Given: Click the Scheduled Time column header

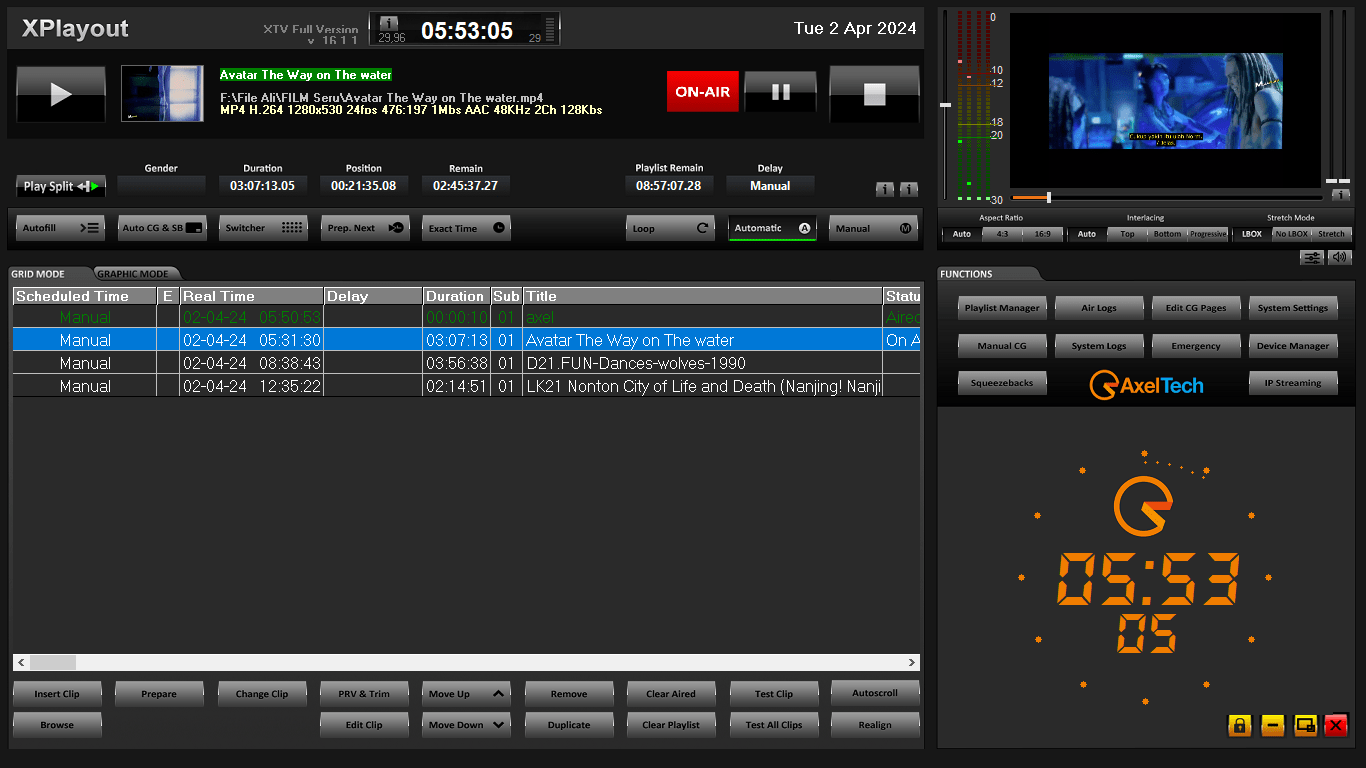Looking at the screenshot, I should pos(85,296).
